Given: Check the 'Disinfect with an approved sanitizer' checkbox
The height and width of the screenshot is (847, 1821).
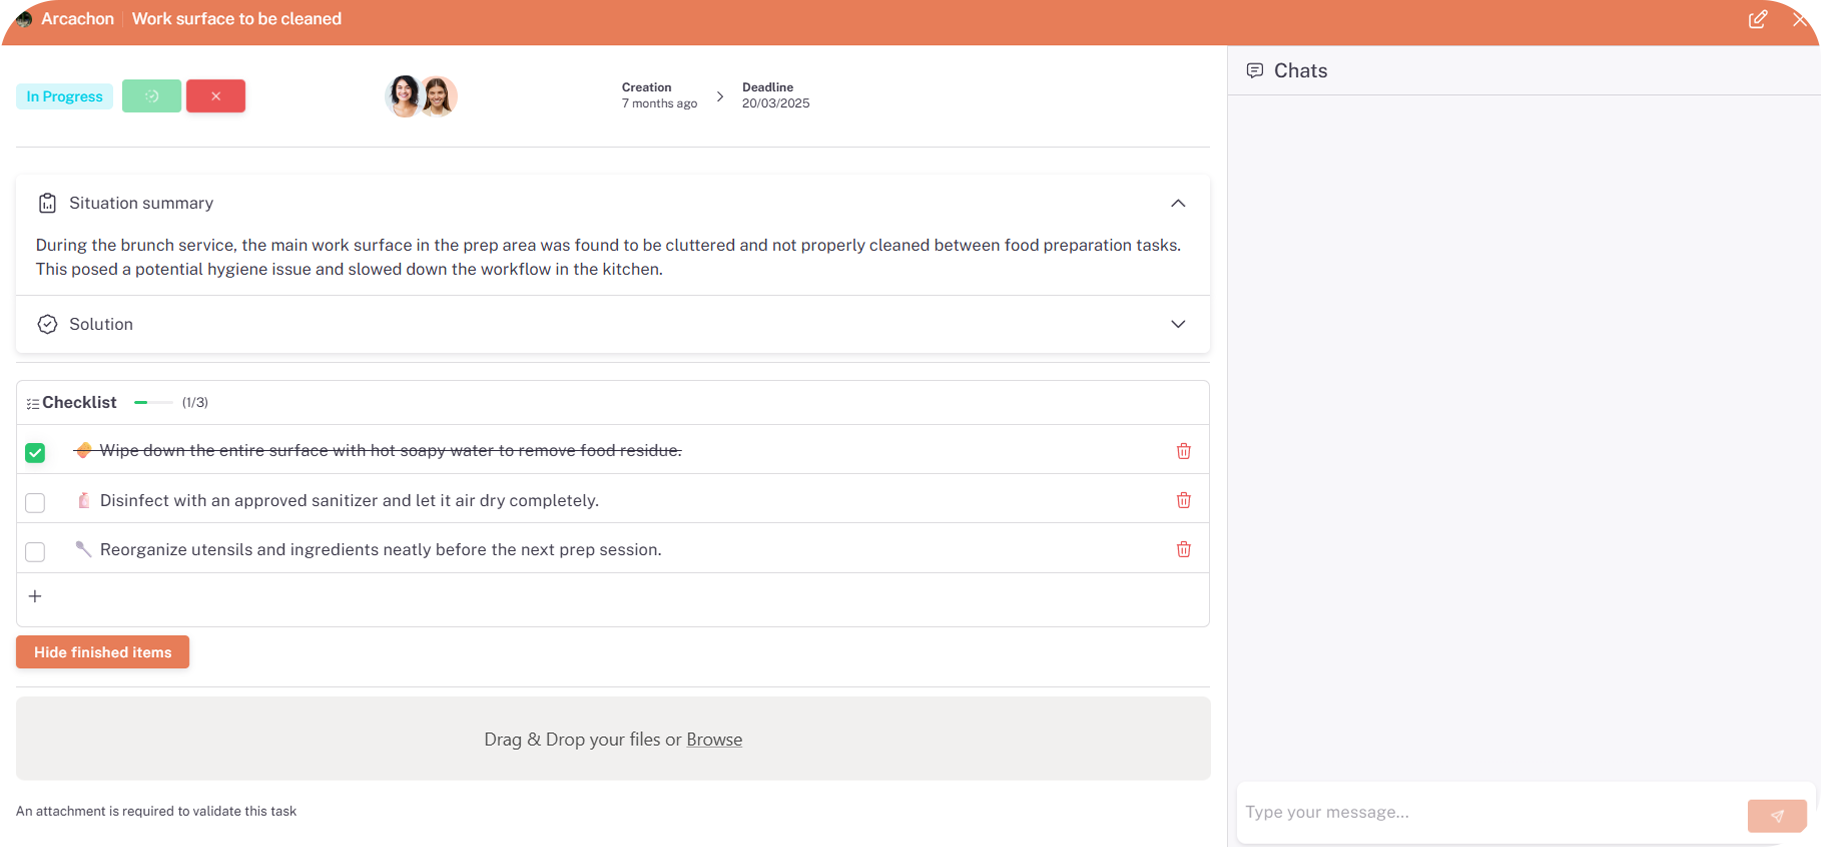Looking at the screenshot, I should (35, 502).
